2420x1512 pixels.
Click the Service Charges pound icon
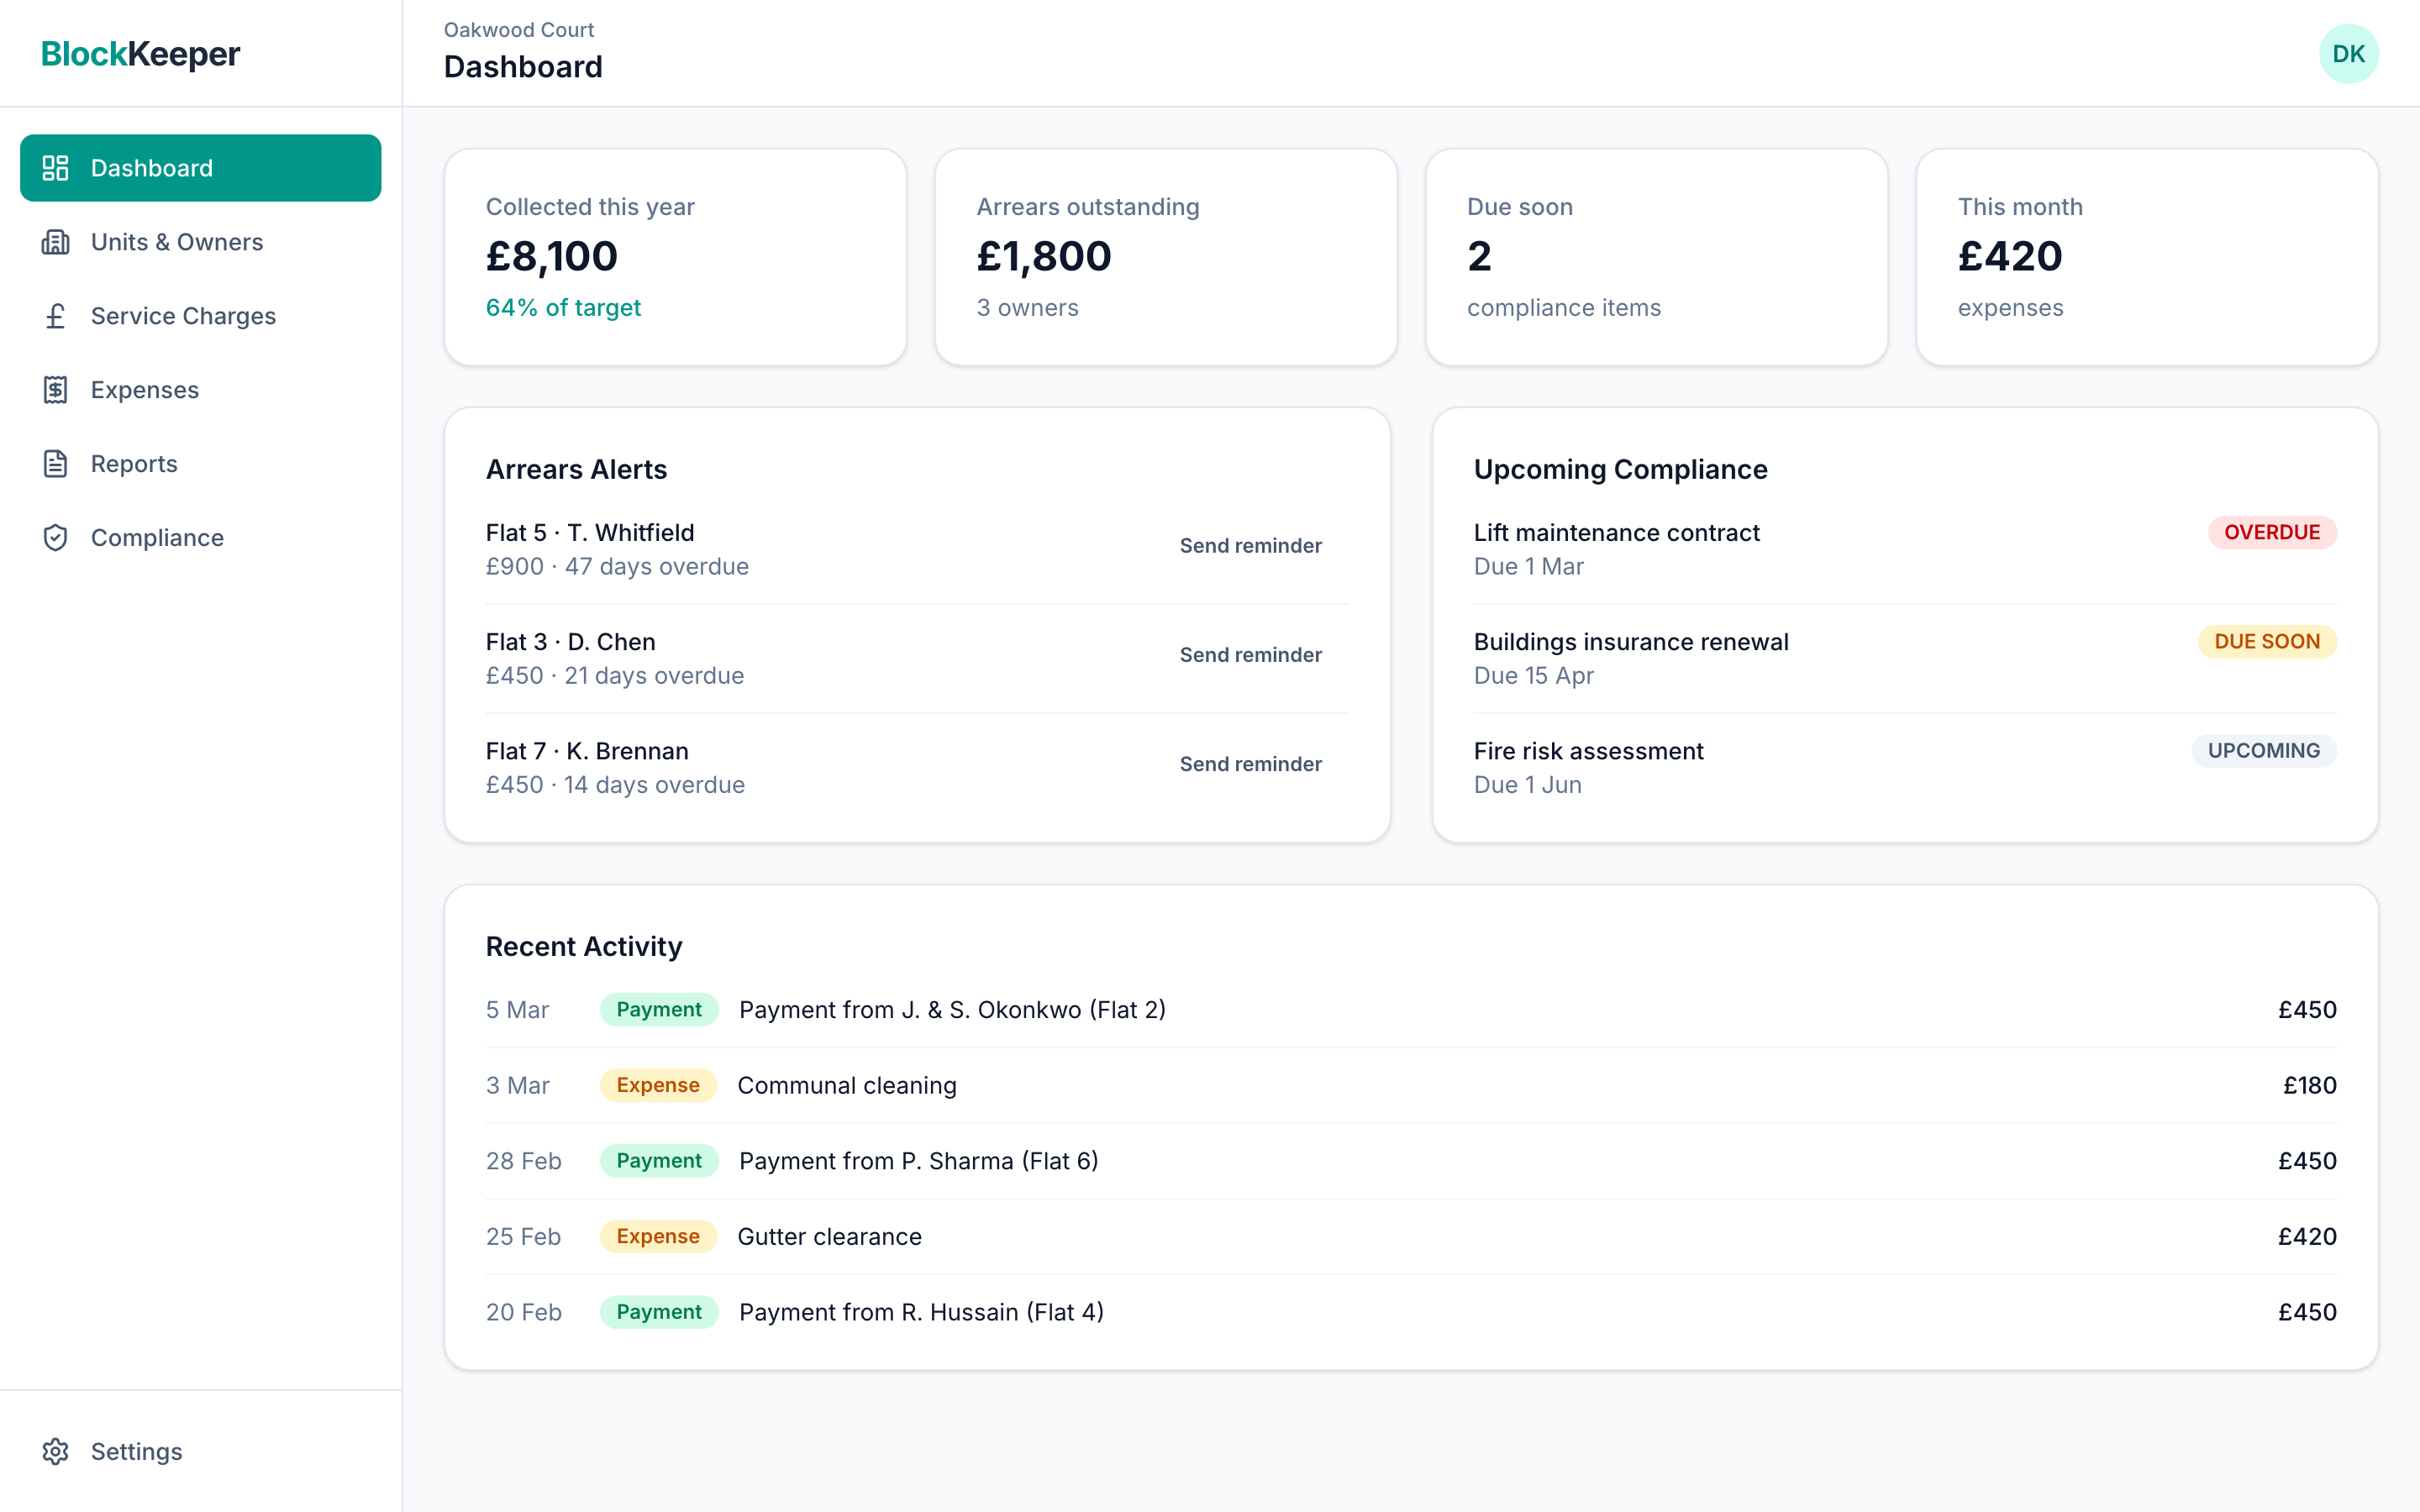[56, 316]
